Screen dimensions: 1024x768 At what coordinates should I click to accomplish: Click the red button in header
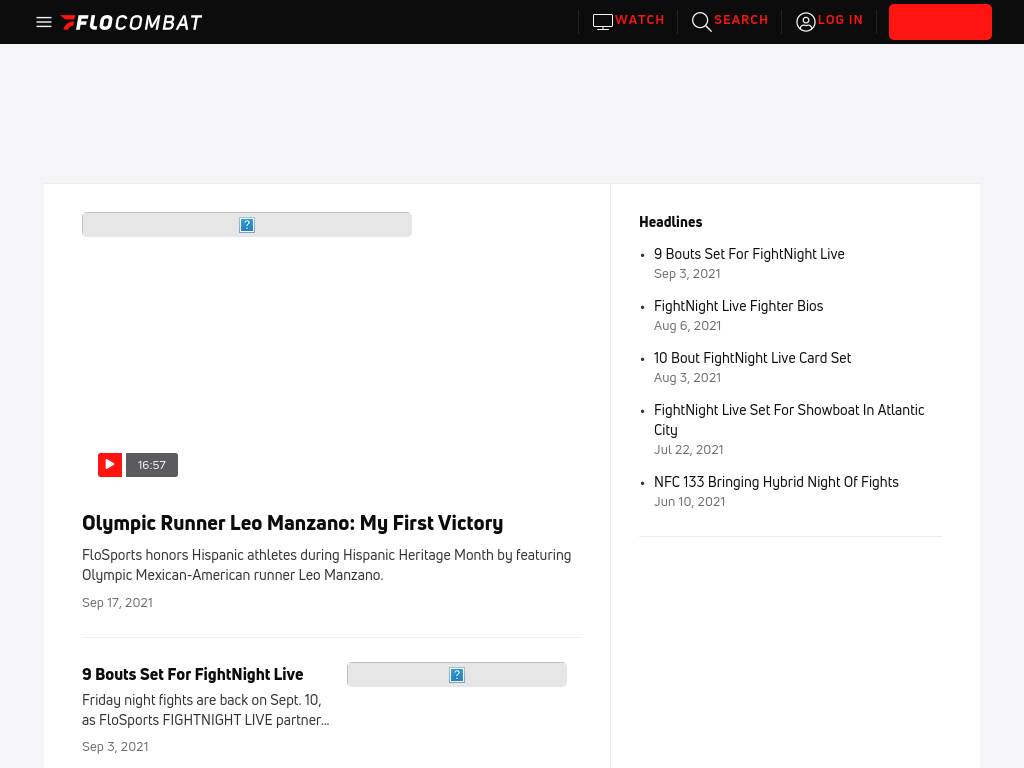pos(940,22)
